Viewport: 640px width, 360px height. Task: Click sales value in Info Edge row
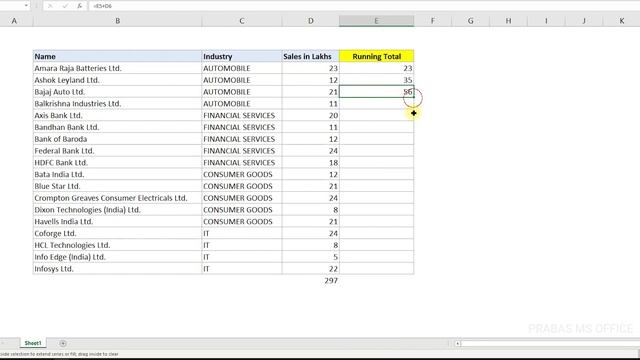pyautogui.click(x=311, y=257)
